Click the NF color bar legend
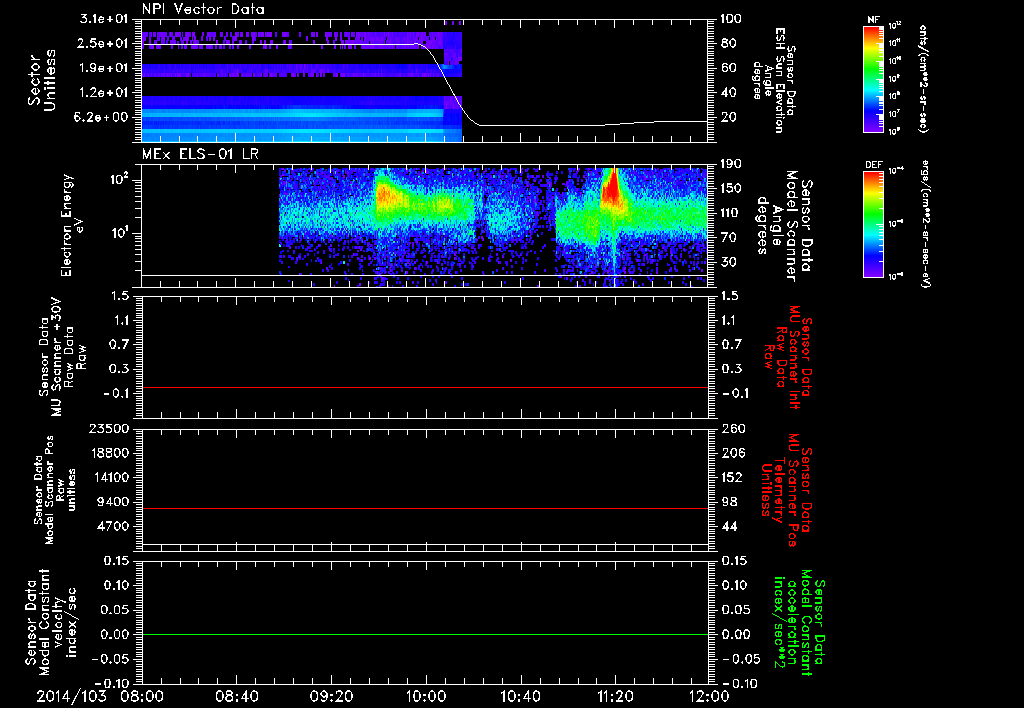1024x708 pixels. [x=874, y=79]
